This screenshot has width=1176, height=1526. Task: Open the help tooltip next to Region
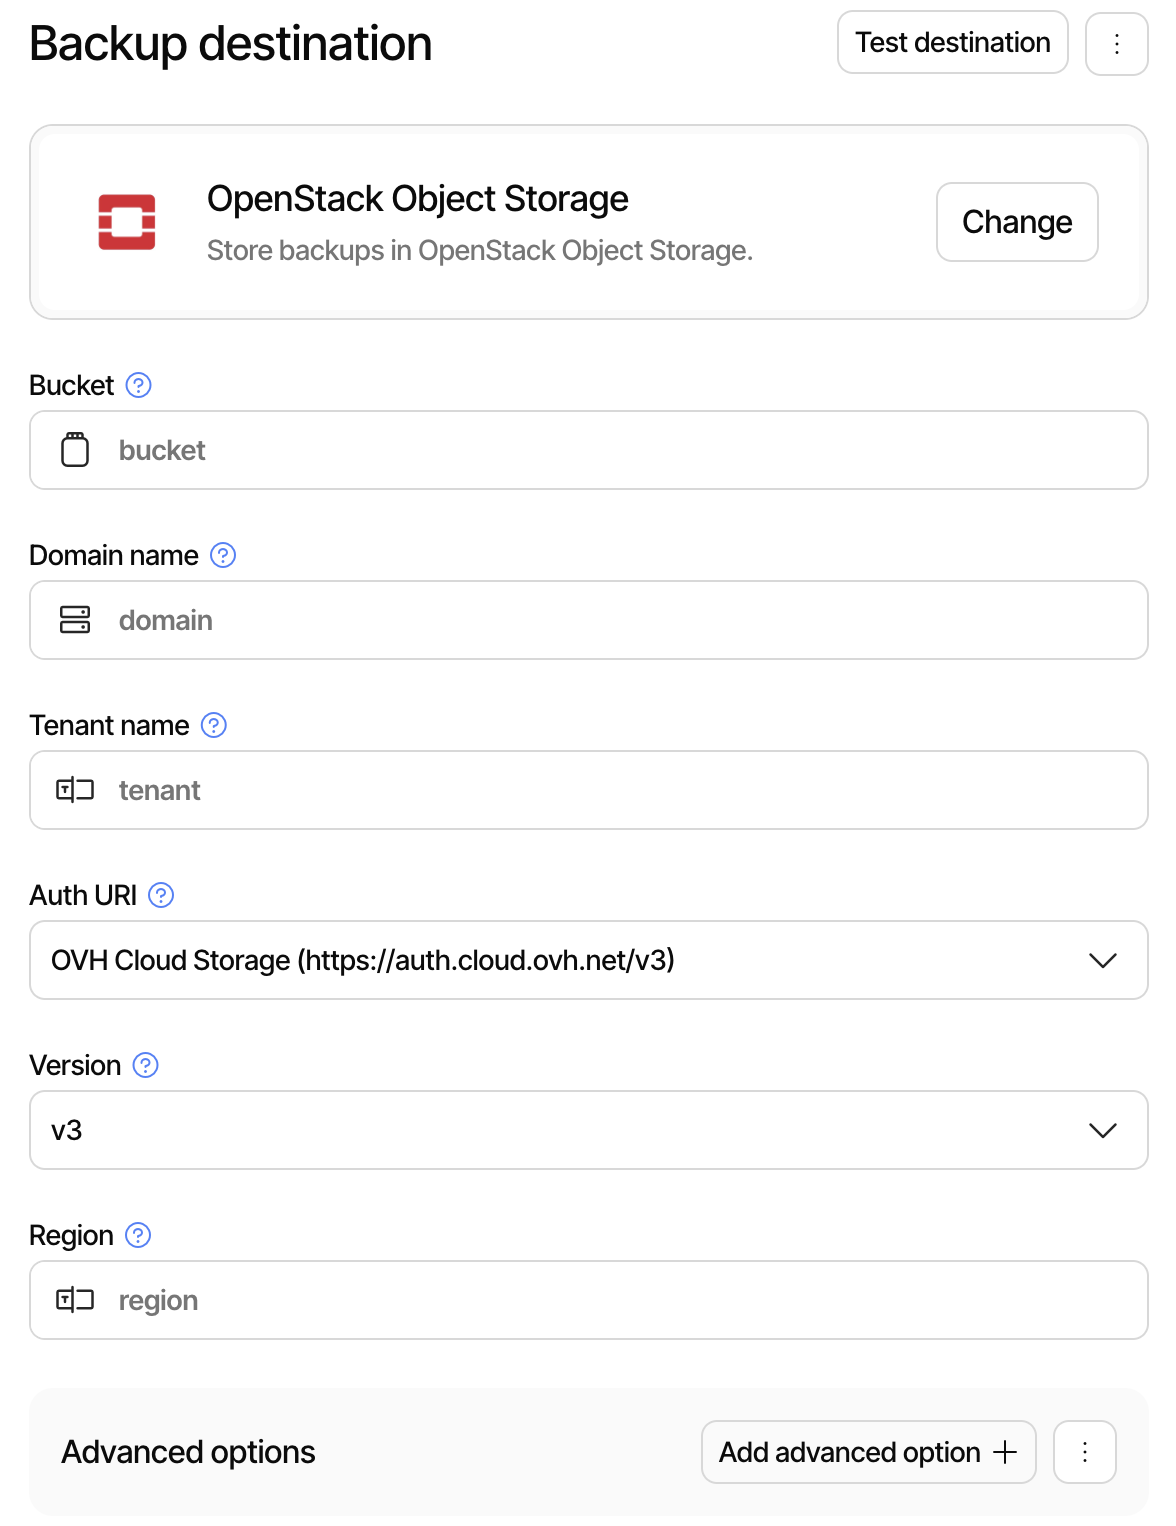coord(137,1235)
